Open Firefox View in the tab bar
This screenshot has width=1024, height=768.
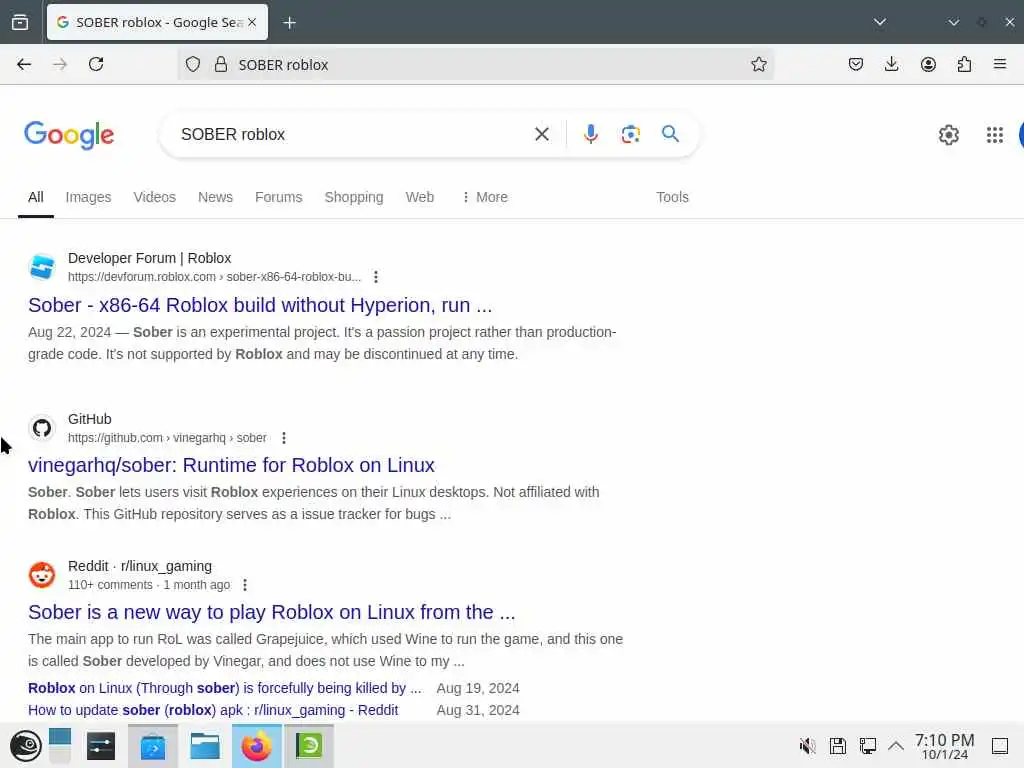20,22
